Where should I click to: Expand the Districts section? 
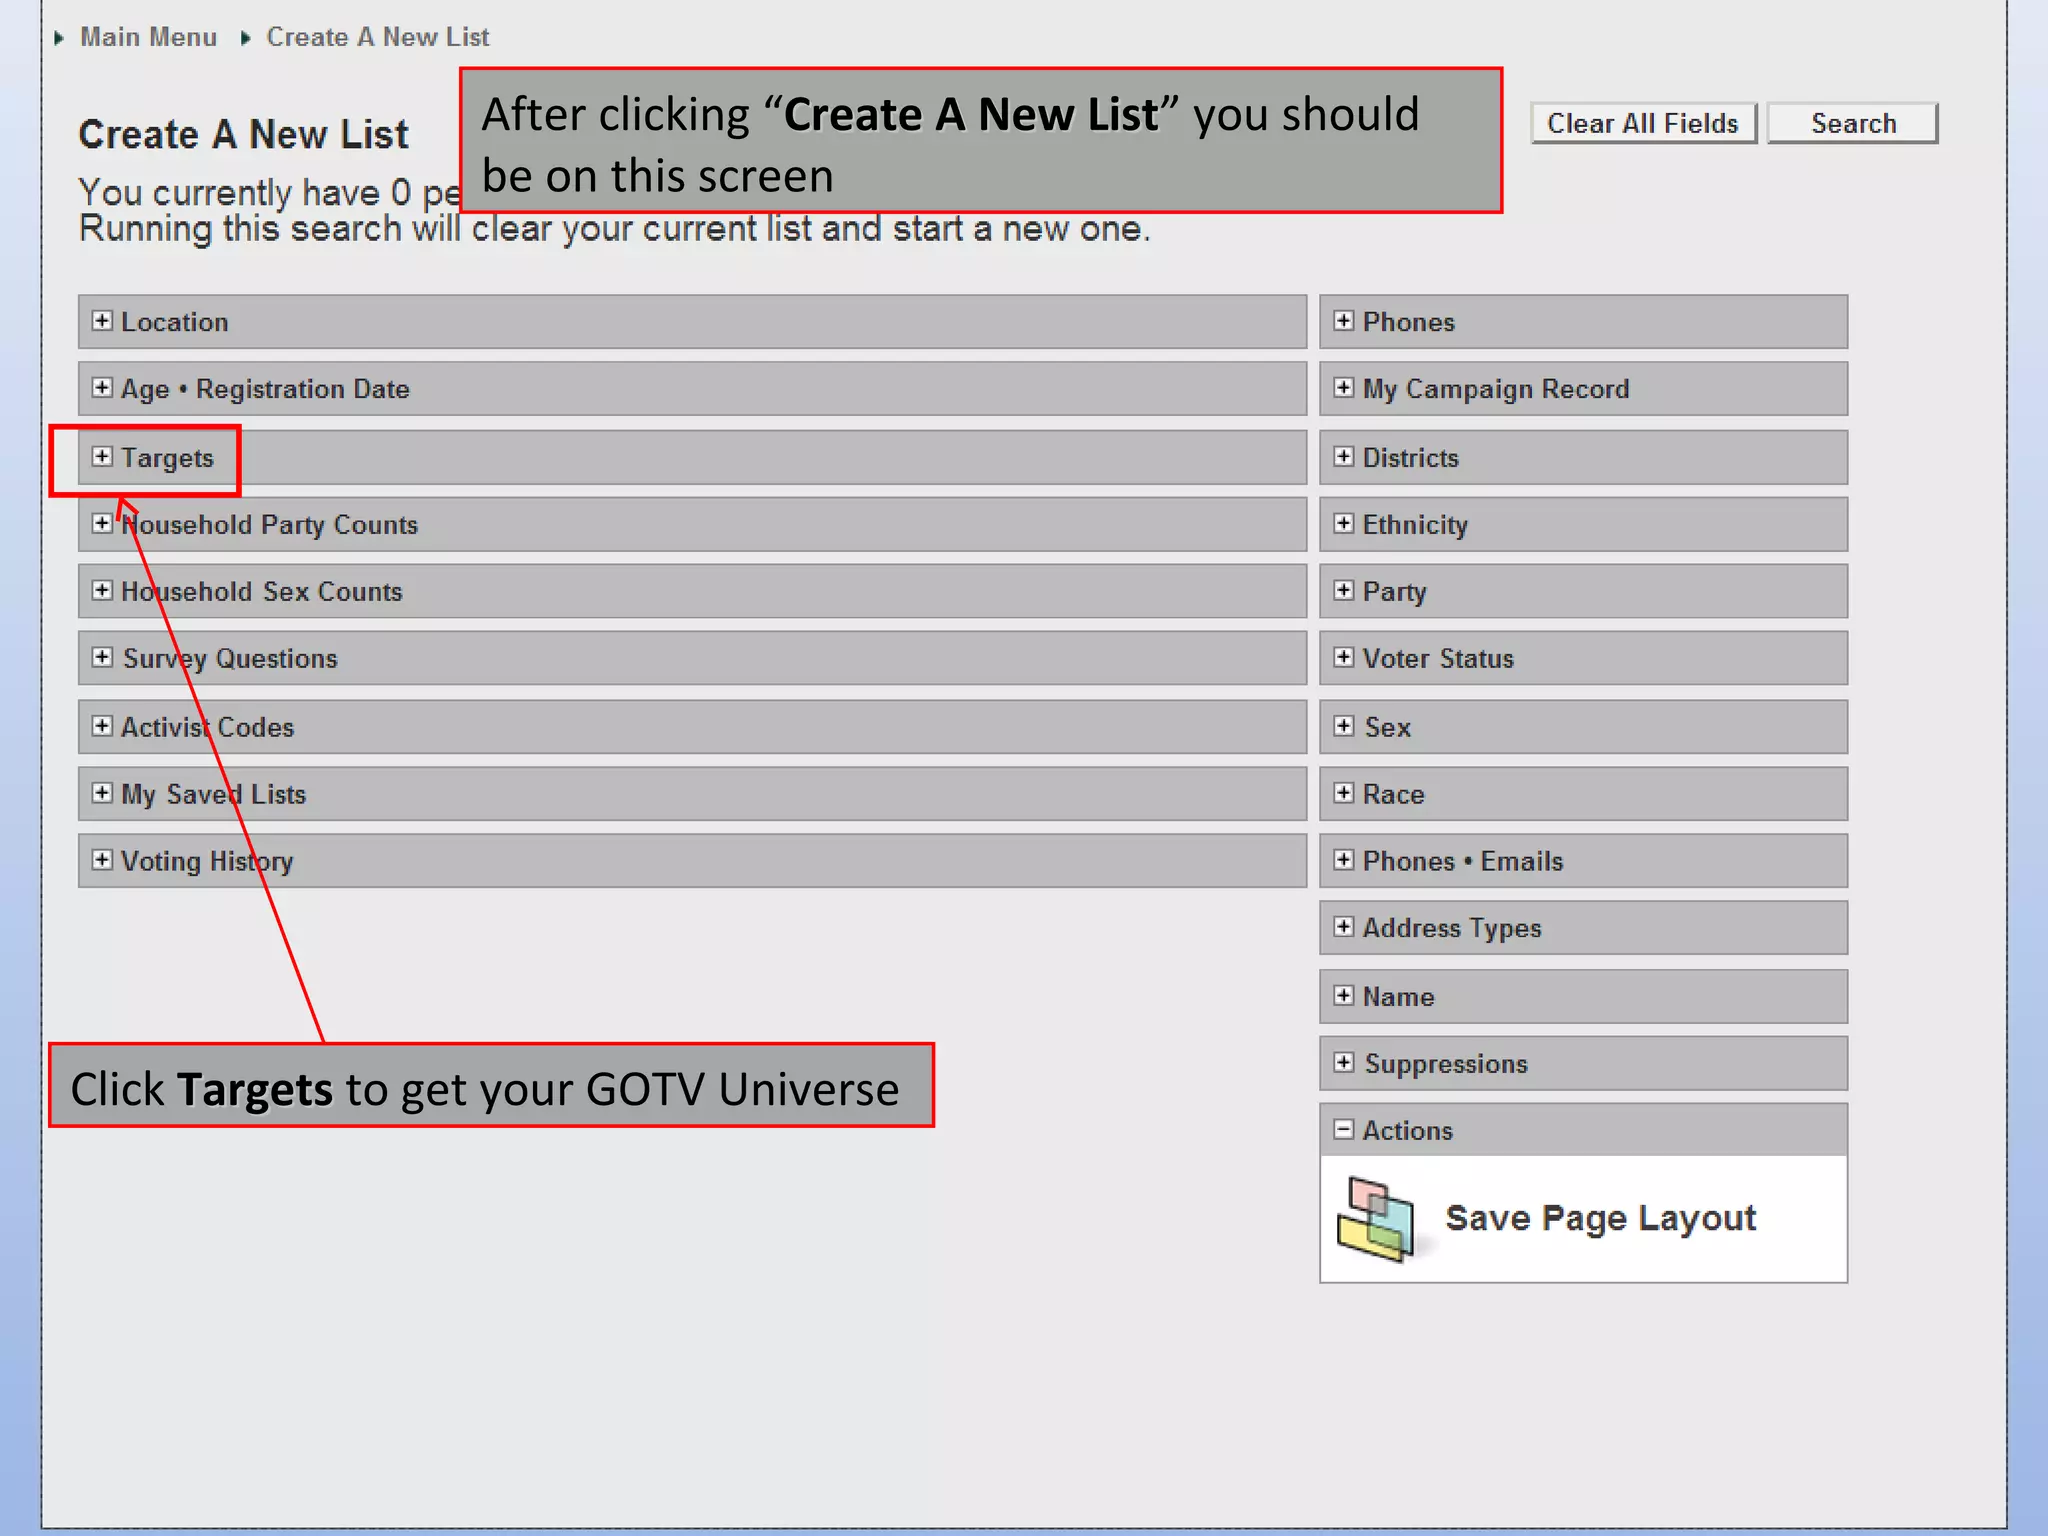coord(1344,457)
